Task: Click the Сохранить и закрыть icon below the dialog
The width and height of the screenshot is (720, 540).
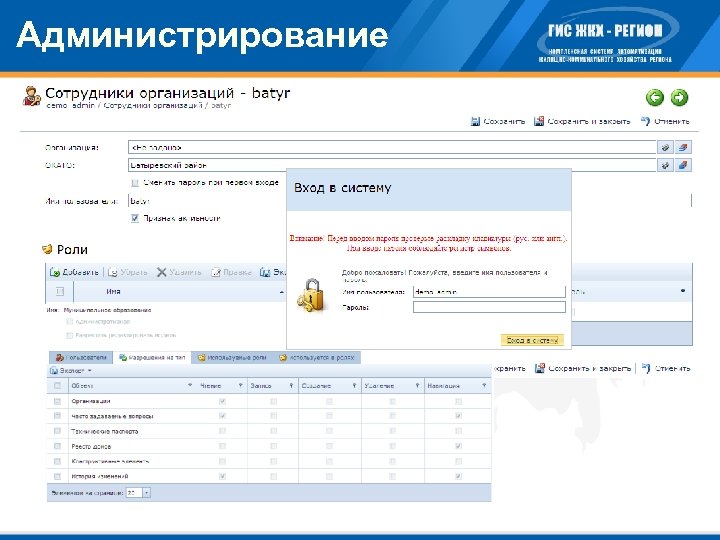Action: click(540, 368)
